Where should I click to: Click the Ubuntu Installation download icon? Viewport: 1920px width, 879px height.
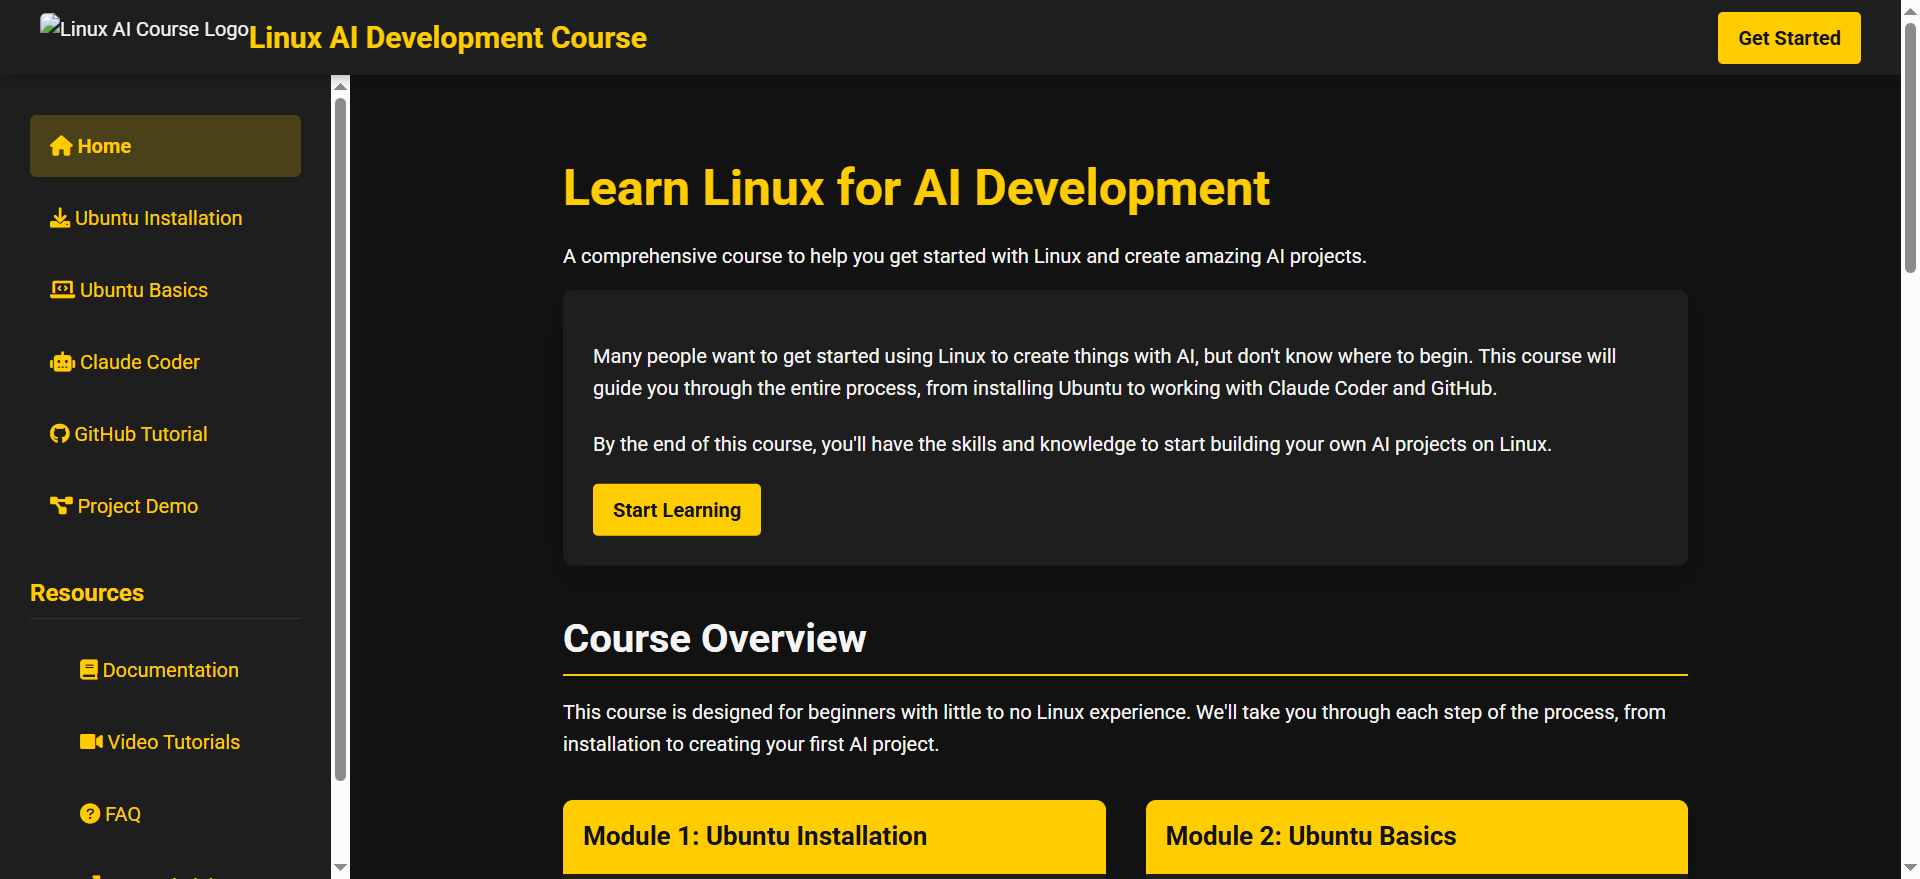(x=60, y=218)
